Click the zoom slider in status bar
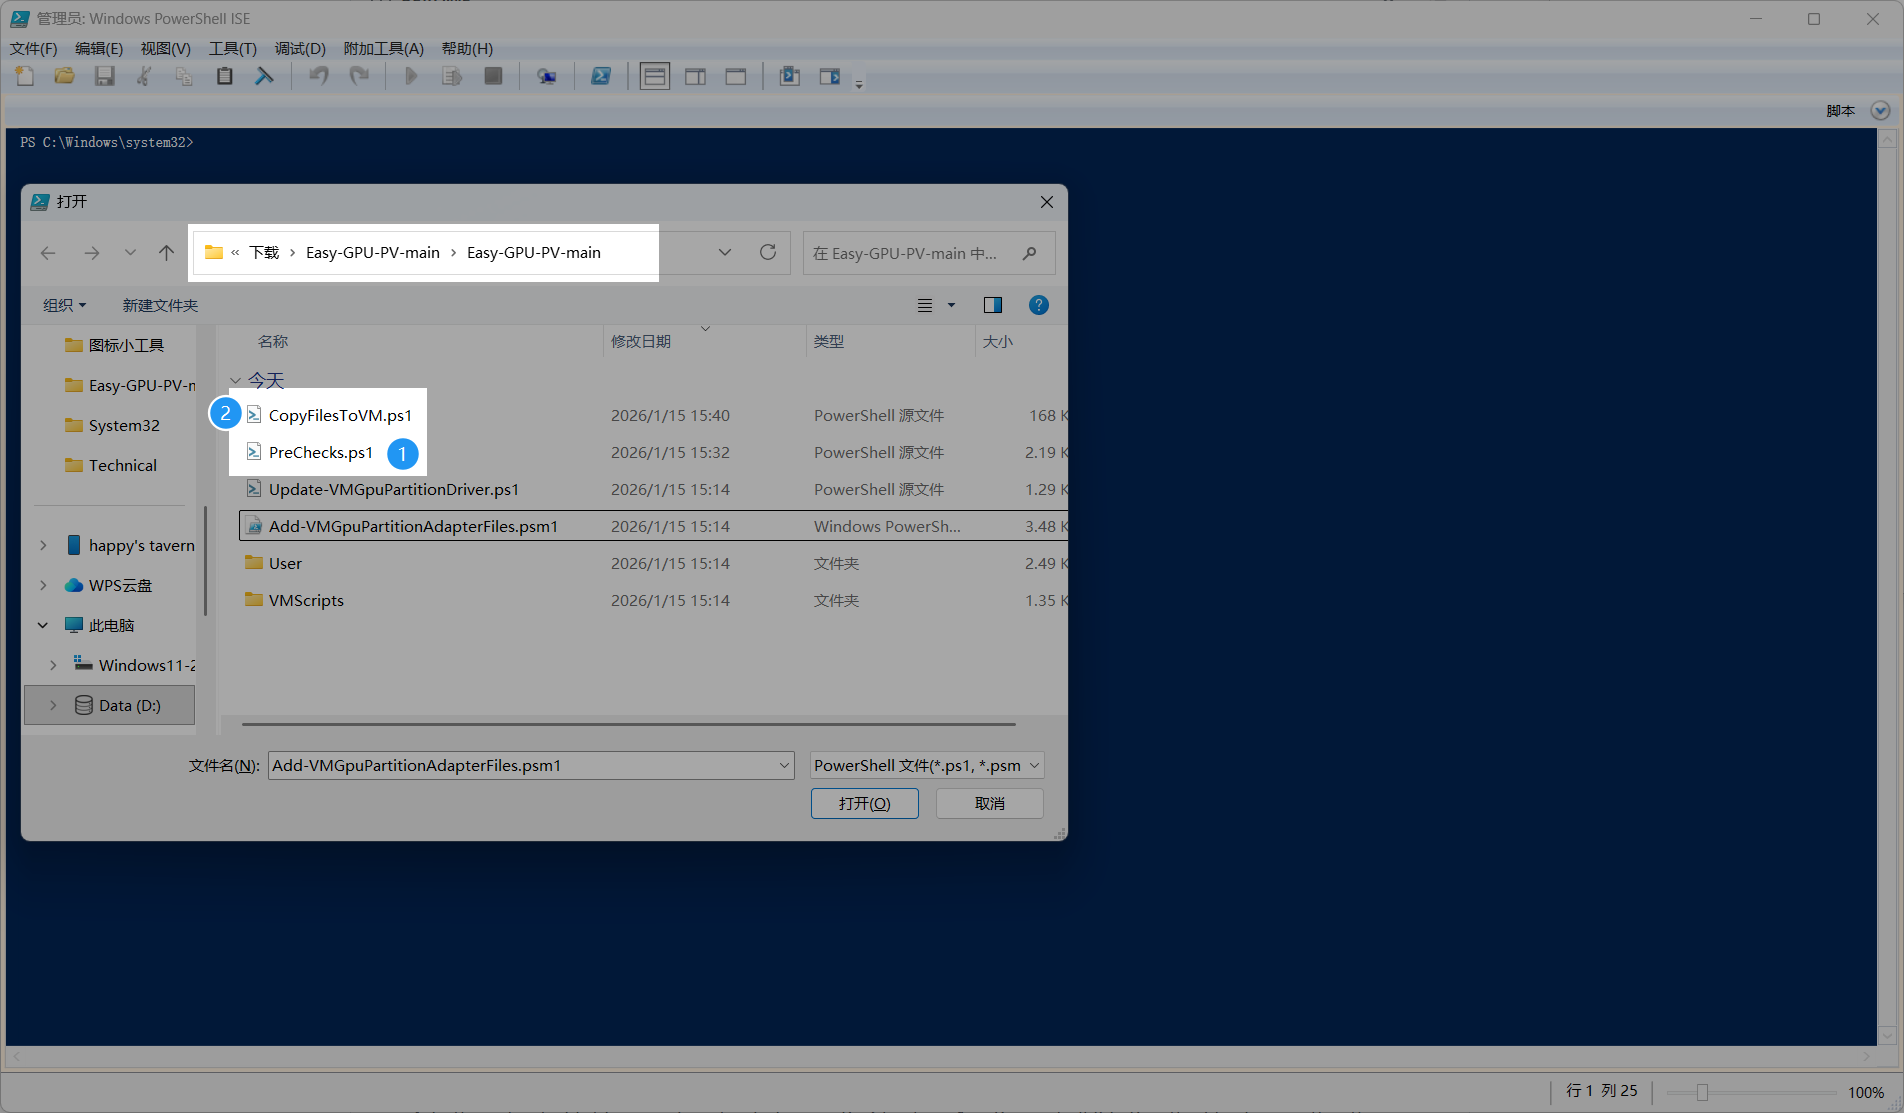 click(x=1702, y=1092)
